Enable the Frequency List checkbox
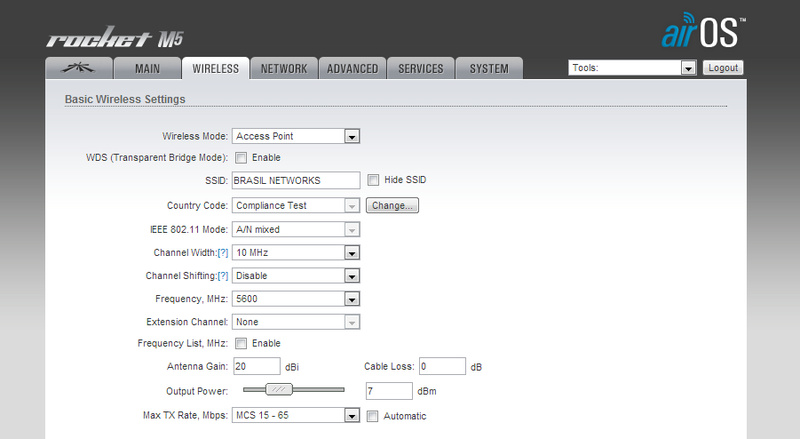 [241, 344]
